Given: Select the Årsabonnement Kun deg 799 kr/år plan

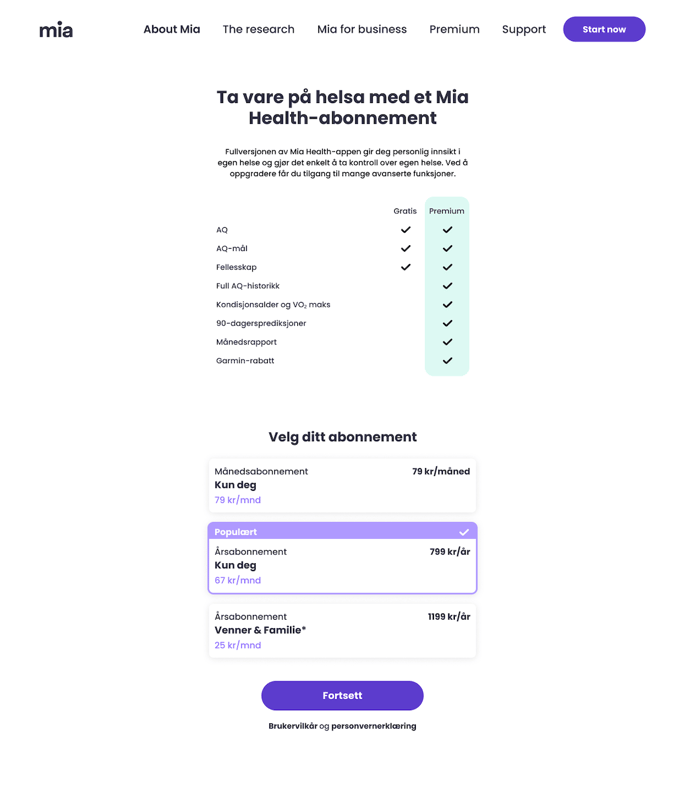Looking at the screenshot, I should pos(342,566).
